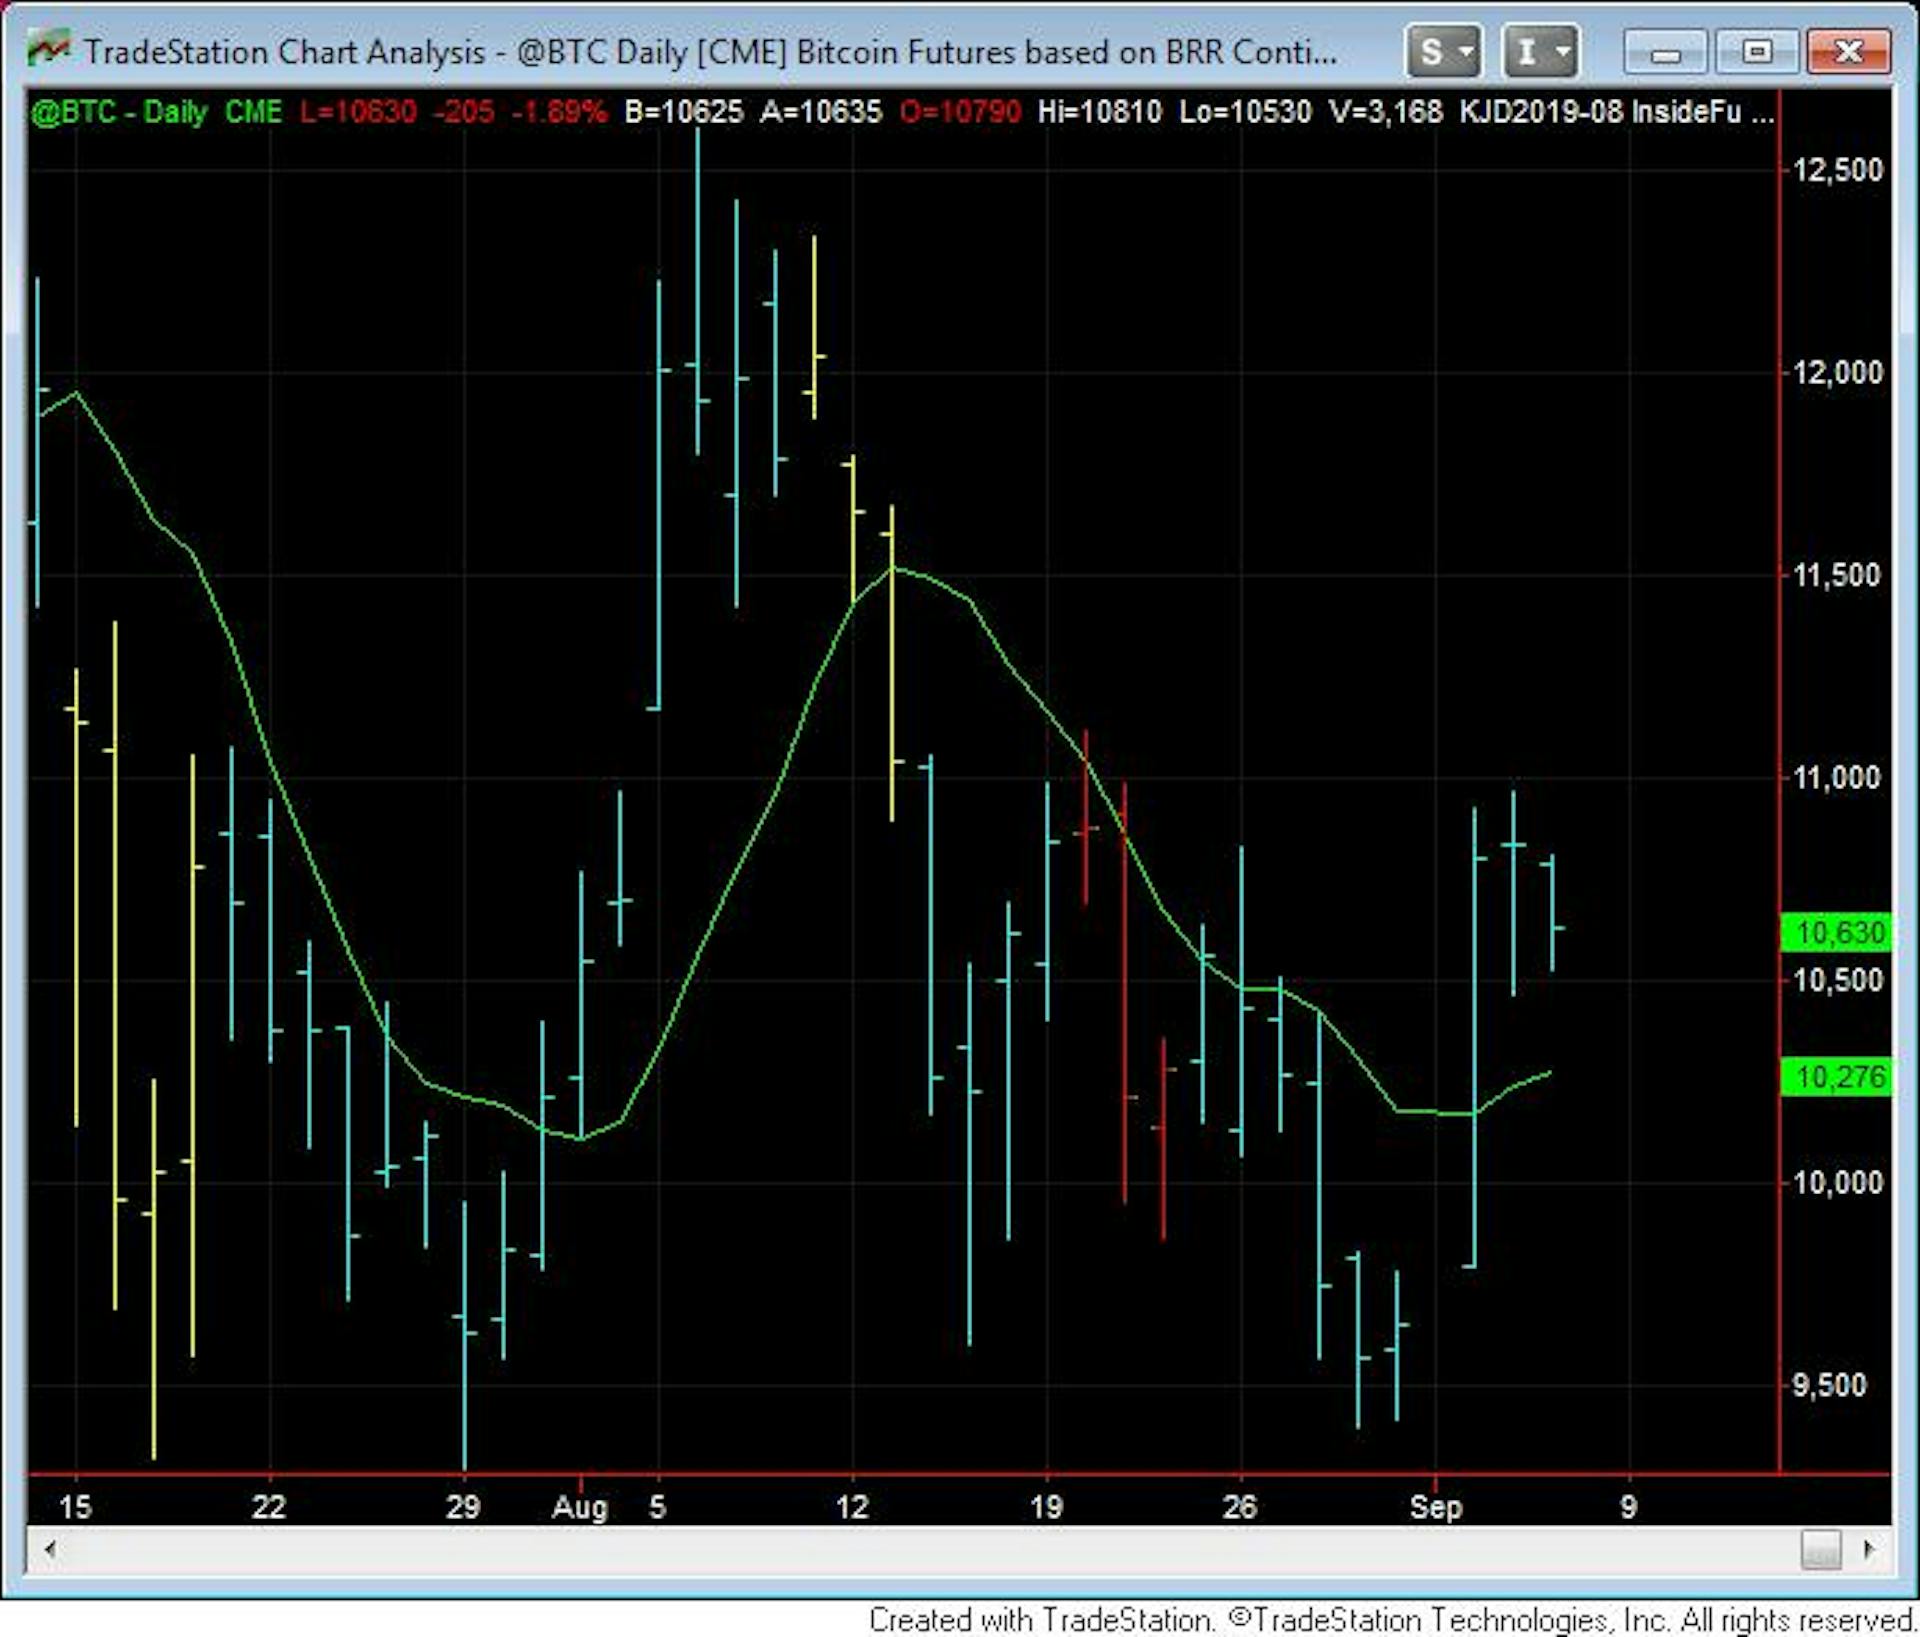Click the V=3,168 volume value
Screen dimensions: 1920x1637
(x=1386, y=112)
